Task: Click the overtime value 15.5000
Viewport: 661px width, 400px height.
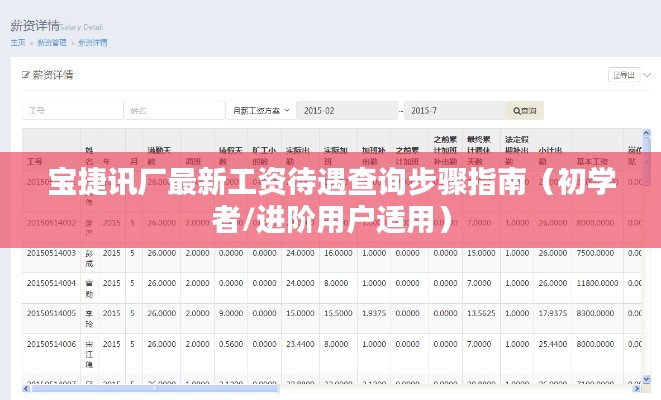Action: pyautogui.click(x=338, y=313)
